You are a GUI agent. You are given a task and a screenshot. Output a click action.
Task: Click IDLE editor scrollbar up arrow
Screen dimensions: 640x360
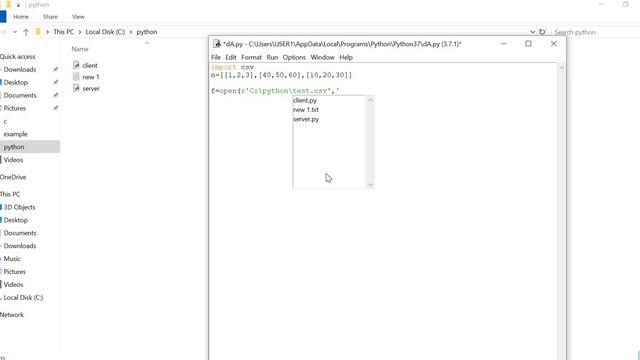(562, 68)
